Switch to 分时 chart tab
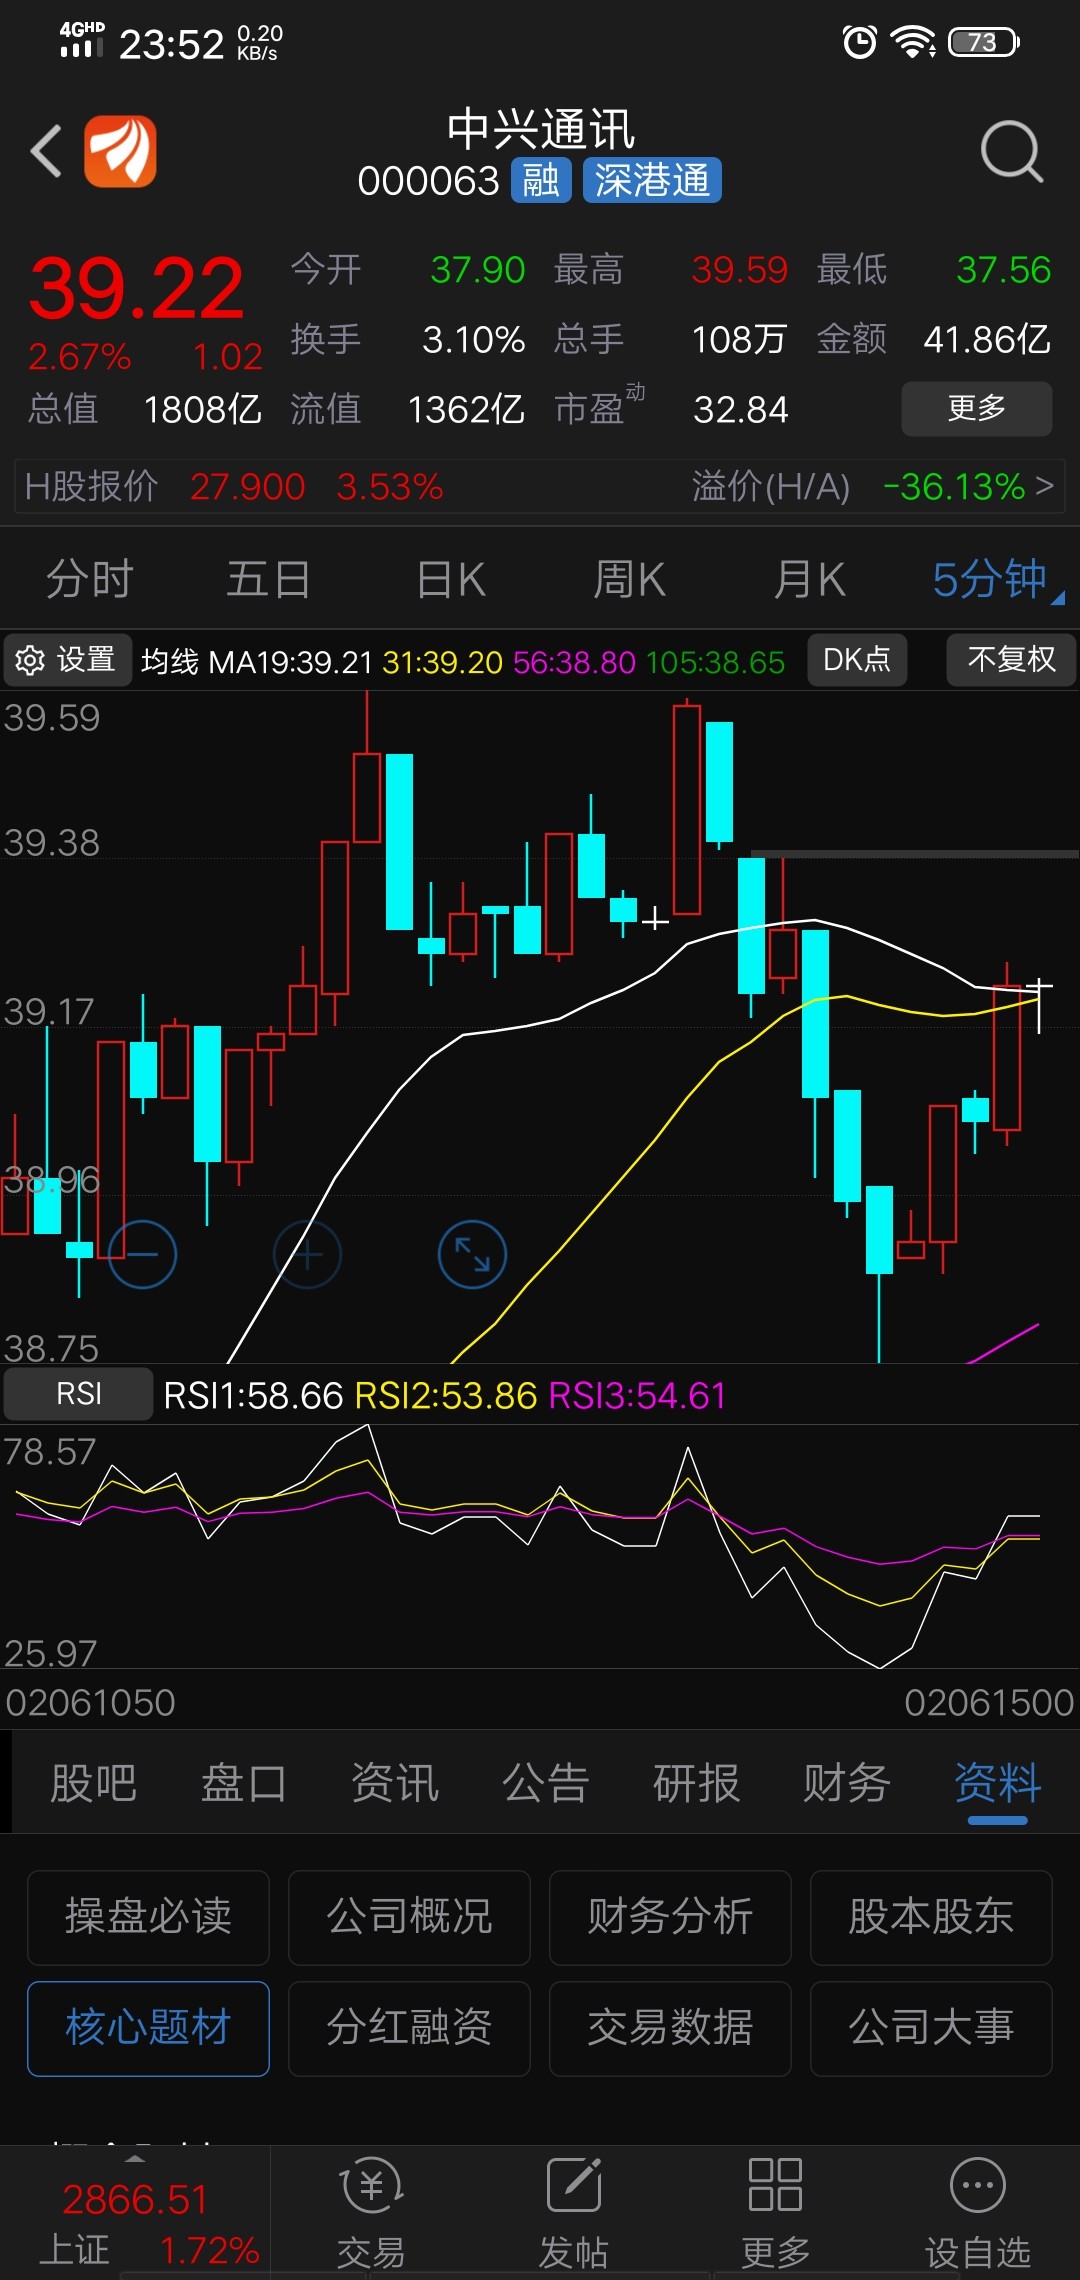Viewport: 1080px width, 2280px height. (x=90, y=579)
